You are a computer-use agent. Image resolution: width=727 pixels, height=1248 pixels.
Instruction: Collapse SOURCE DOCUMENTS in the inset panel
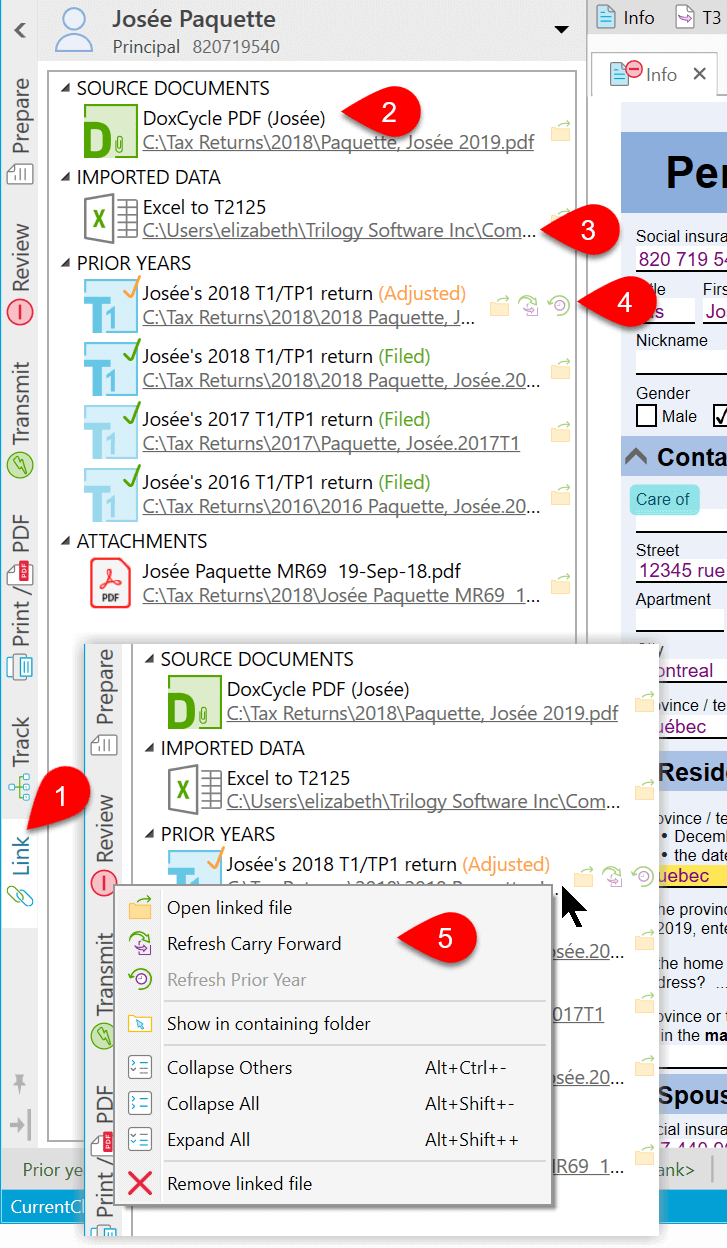150,660
